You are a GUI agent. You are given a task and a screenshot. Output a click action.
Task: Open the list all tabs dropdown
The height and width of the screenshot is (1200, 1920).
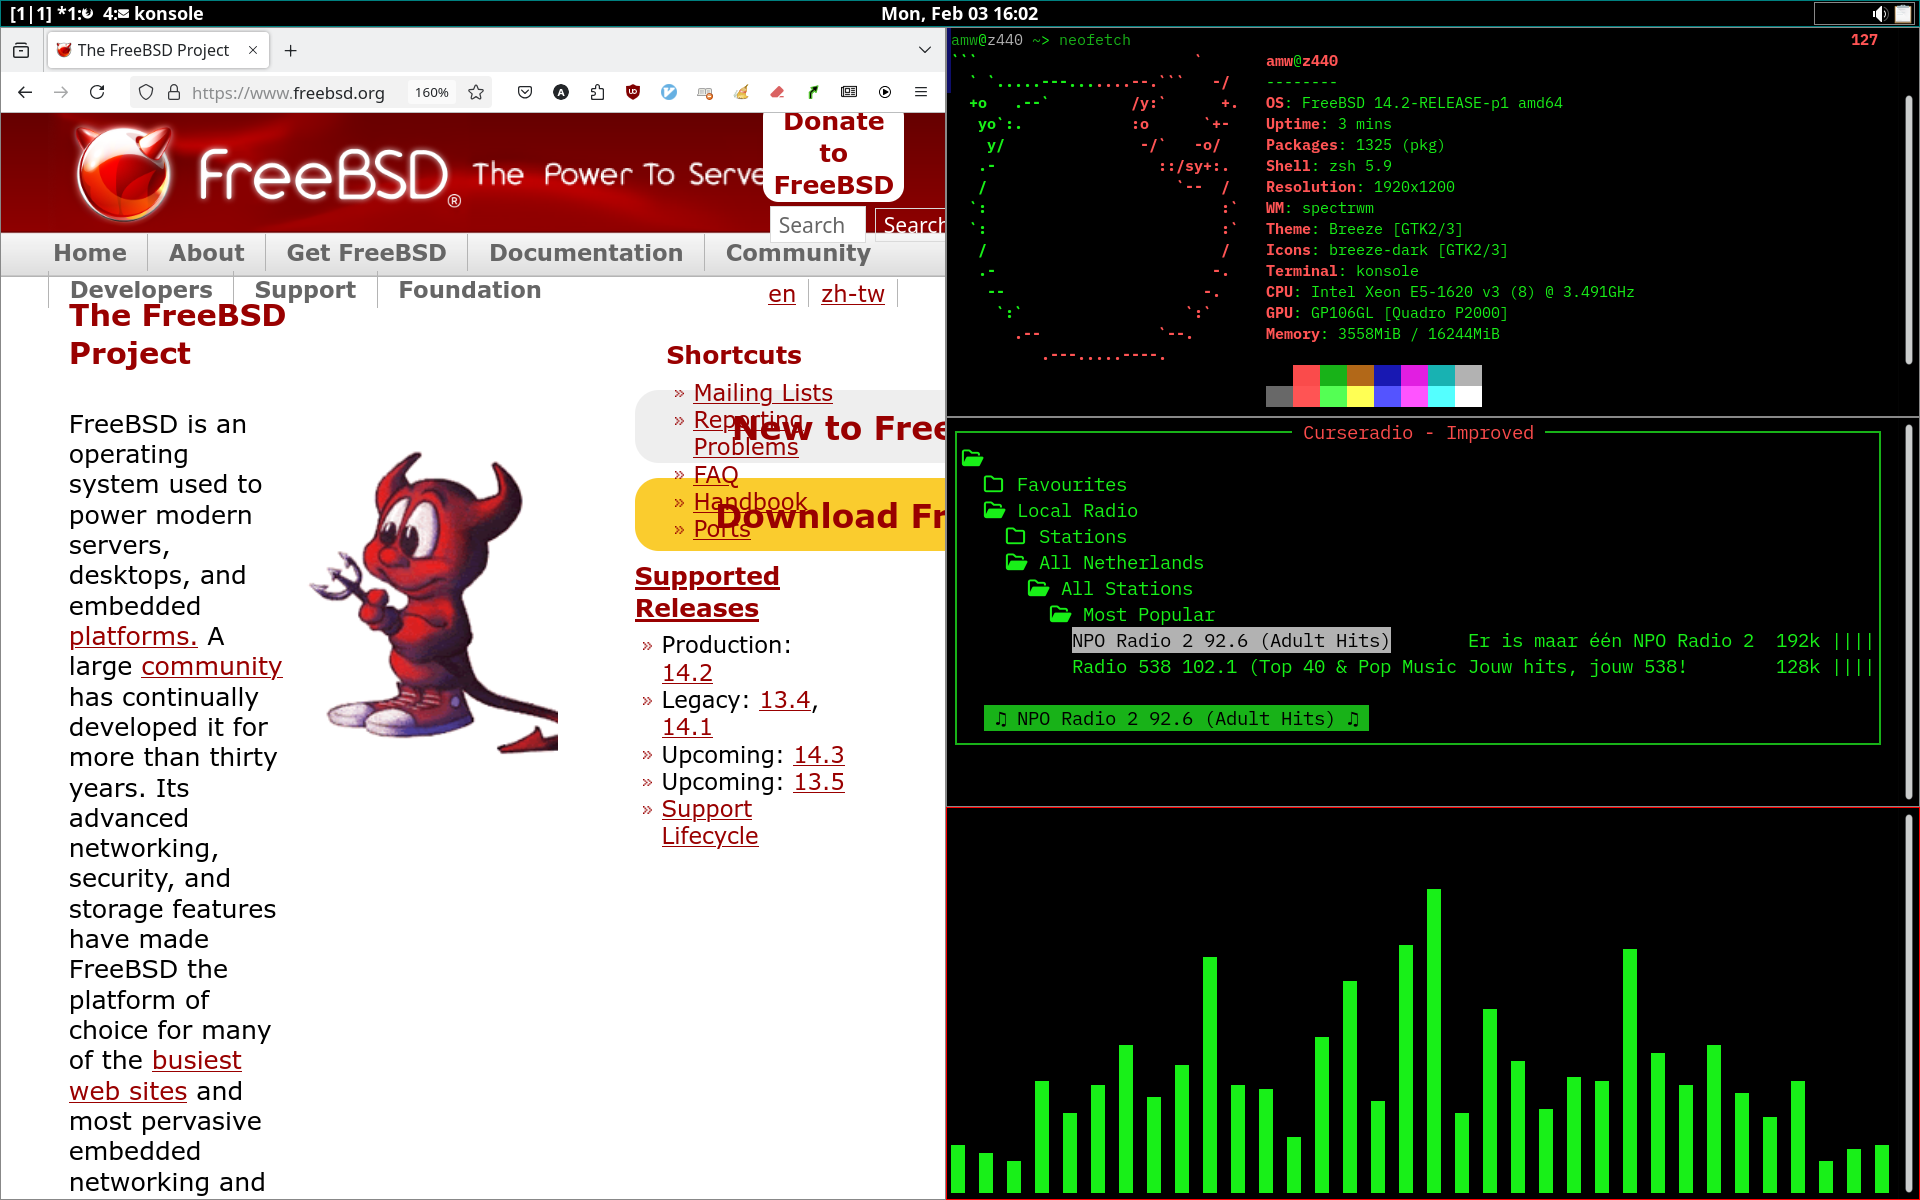[x=925, y=50]
